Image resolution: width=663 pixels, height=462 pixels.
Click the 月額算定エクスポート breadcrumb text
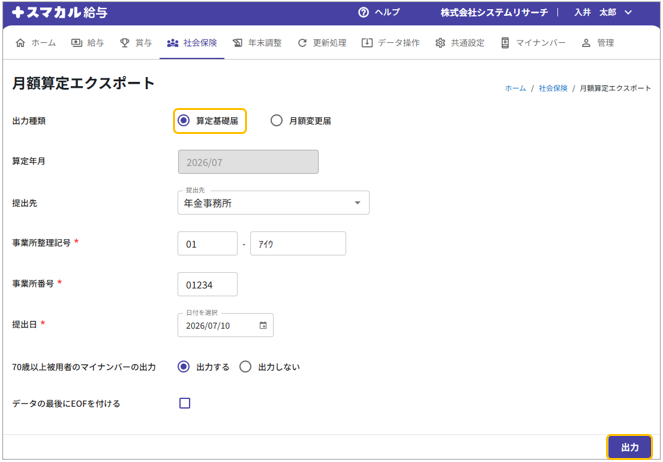[615, 88]
